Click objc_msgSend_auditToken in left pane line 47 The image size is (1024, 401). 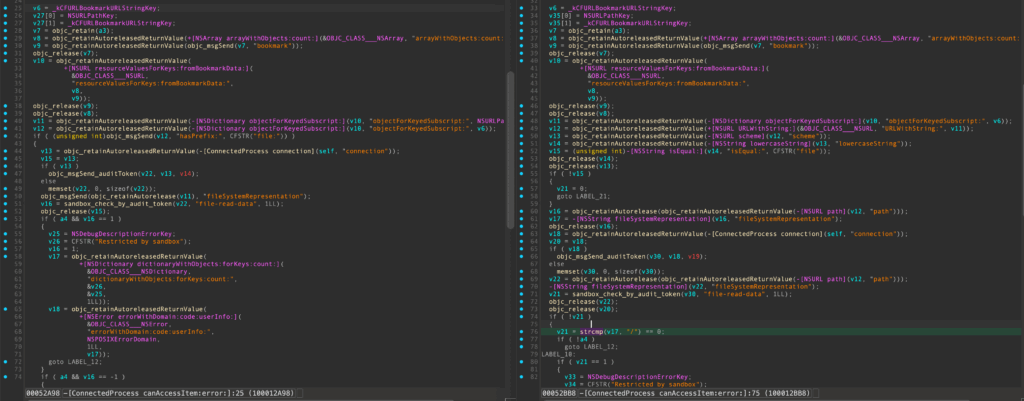point(95,174)
